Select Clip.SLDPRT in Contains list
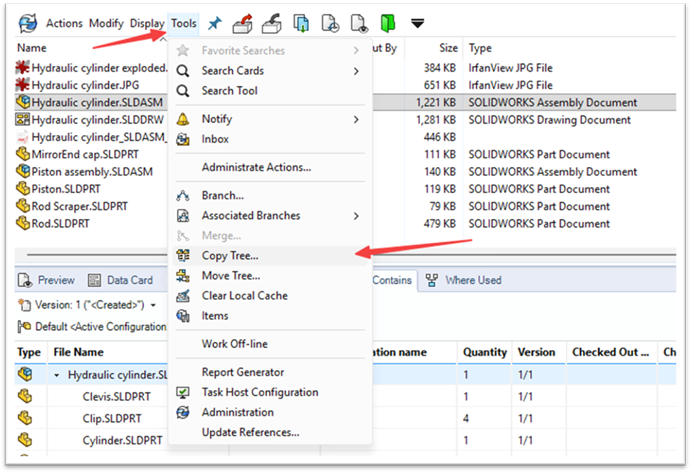Viewport: 692px width, 473px height. (x=112, y=419)
